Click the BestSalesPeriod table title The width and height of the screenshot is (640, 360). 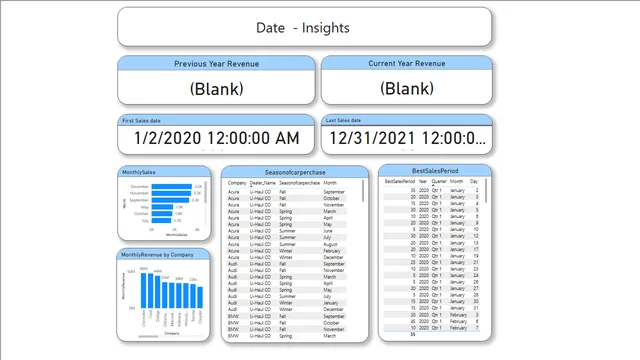point(435,171)
